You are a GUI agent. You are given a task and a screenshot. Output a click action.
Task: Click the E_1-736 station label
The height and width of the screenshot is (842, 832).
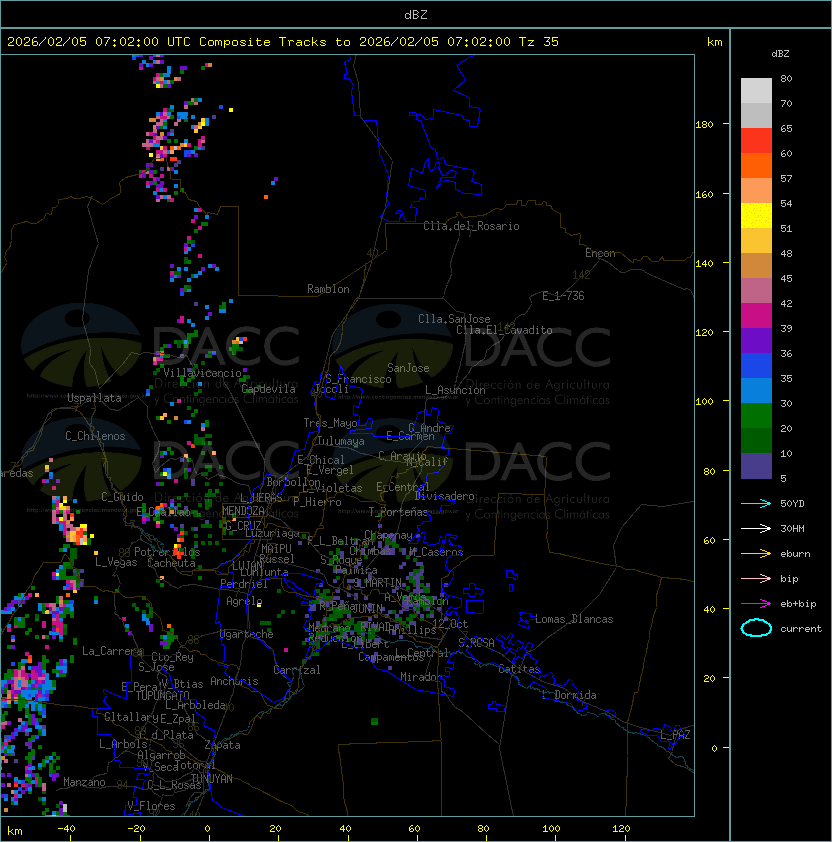(x=563, y=296)
